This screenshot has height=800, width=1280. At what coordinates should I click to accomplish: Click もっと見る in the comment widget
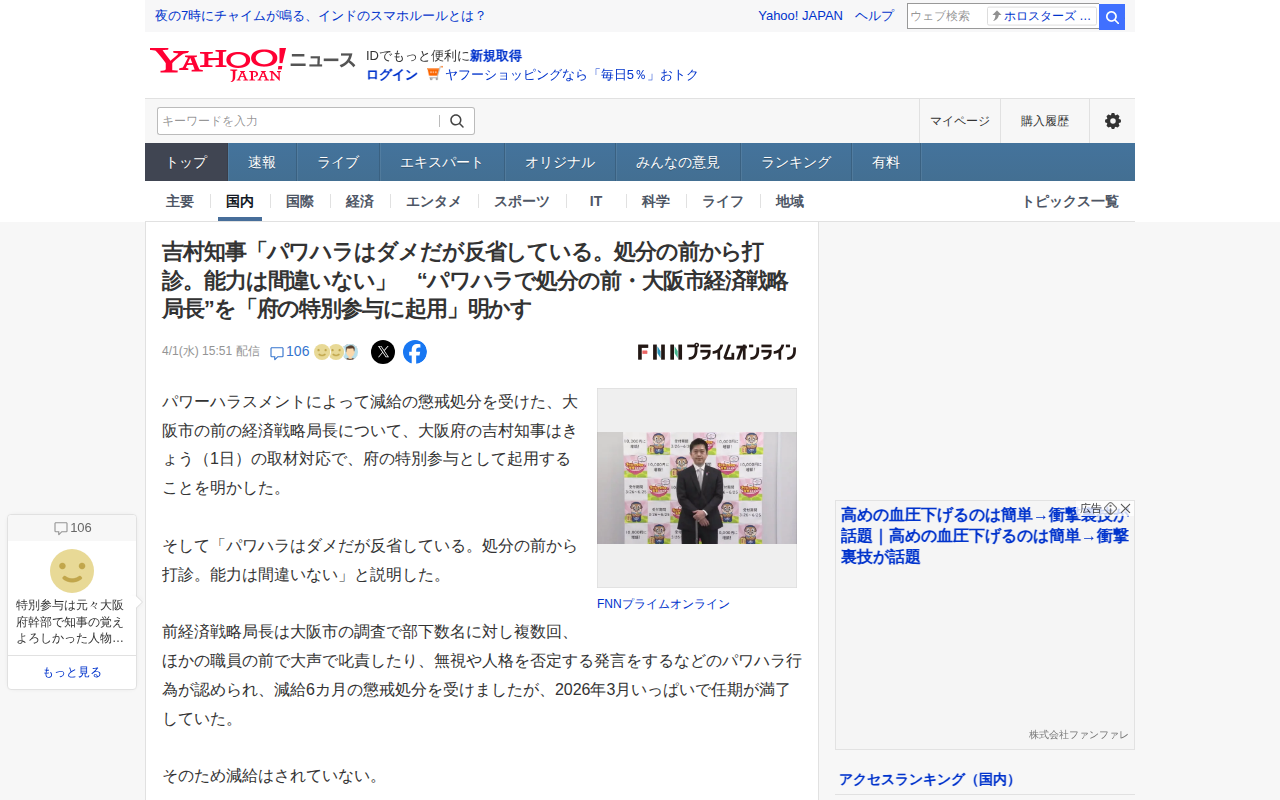coord(72,672)
